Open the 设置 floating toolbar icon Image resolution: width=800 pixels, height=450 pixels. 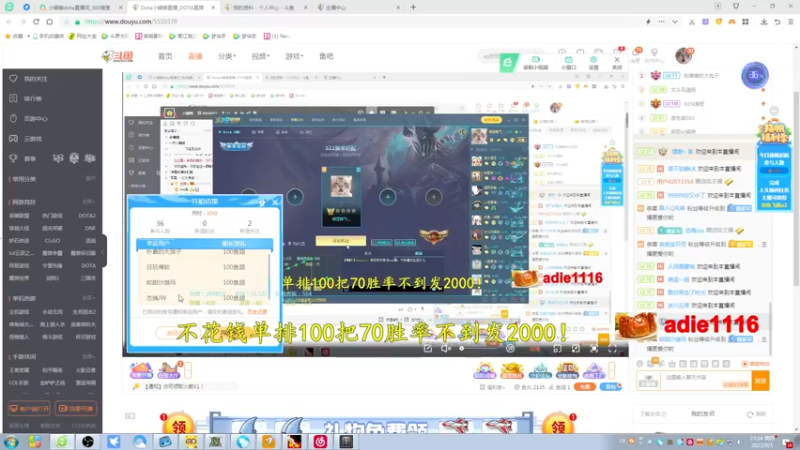(x=593, y=63)
